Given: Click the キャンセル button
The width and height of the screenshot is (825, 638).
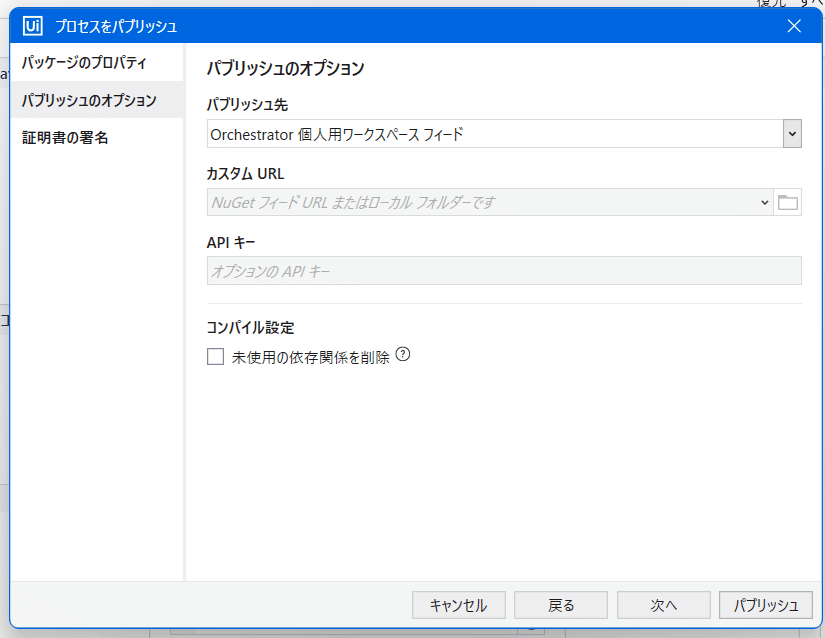Looking at the screenshot, I should point(458,605).
